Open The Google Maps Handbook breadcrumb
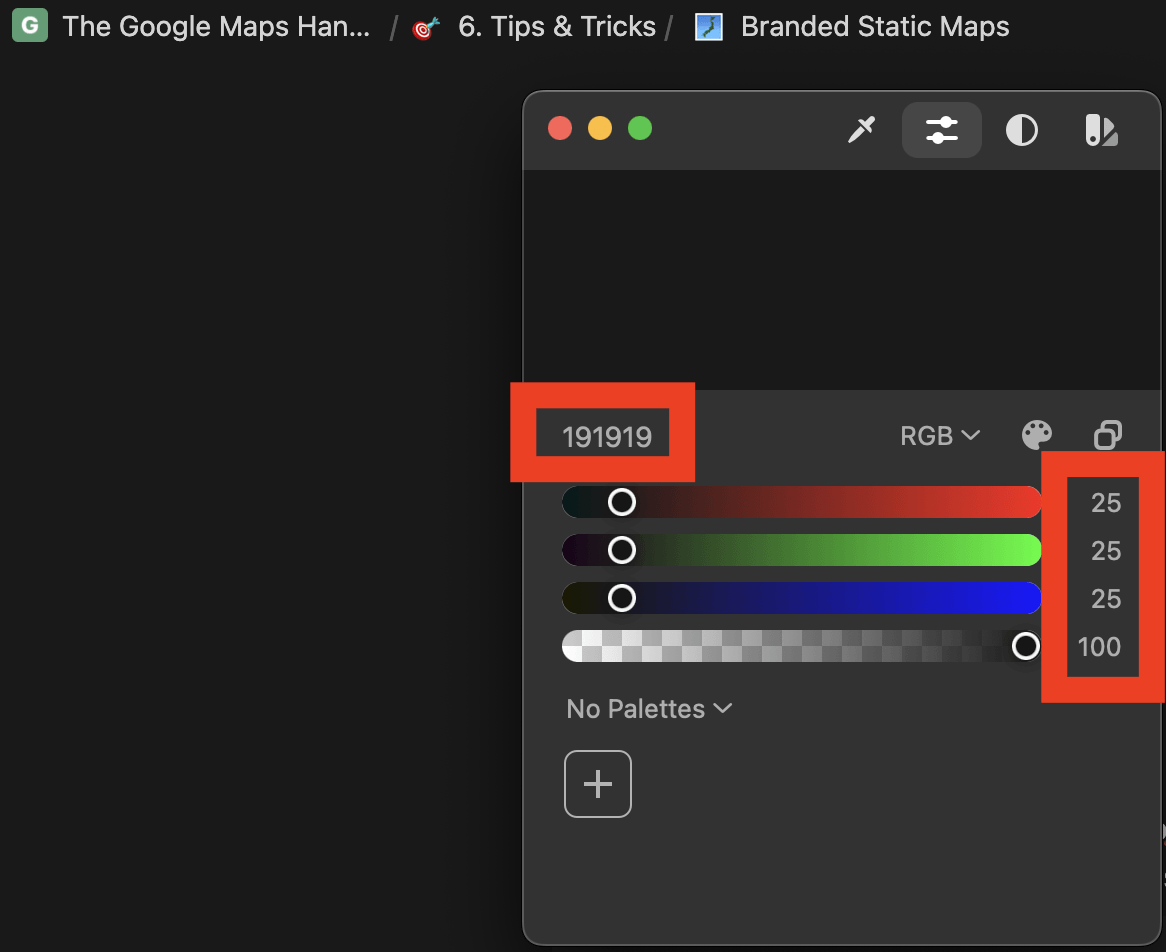 click(x=216, y=27)
